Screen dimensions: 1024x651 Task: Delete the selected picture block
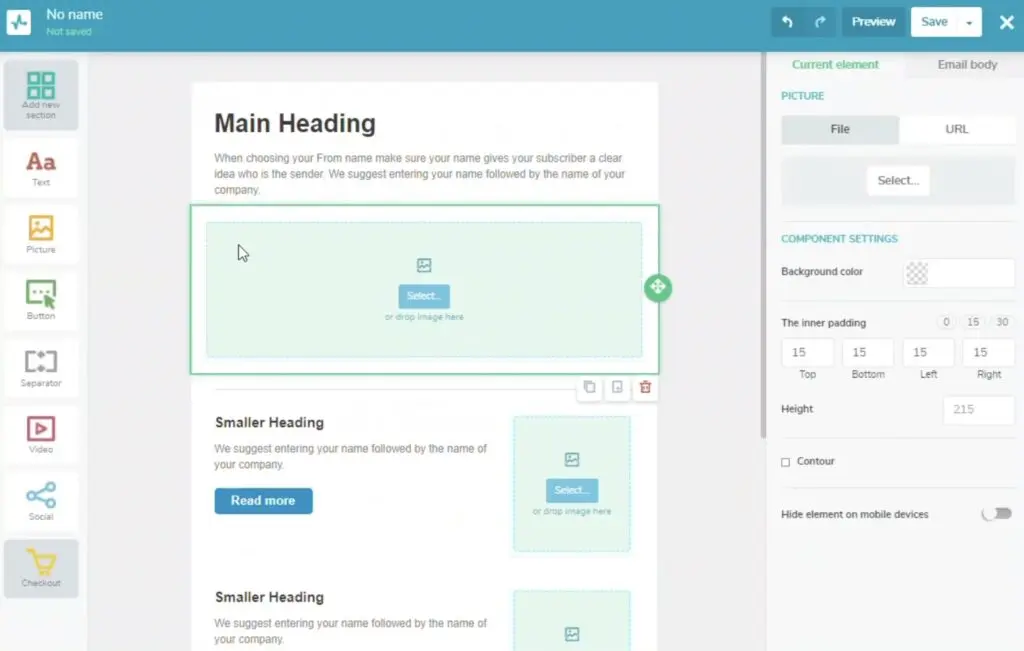pos(645,388)
